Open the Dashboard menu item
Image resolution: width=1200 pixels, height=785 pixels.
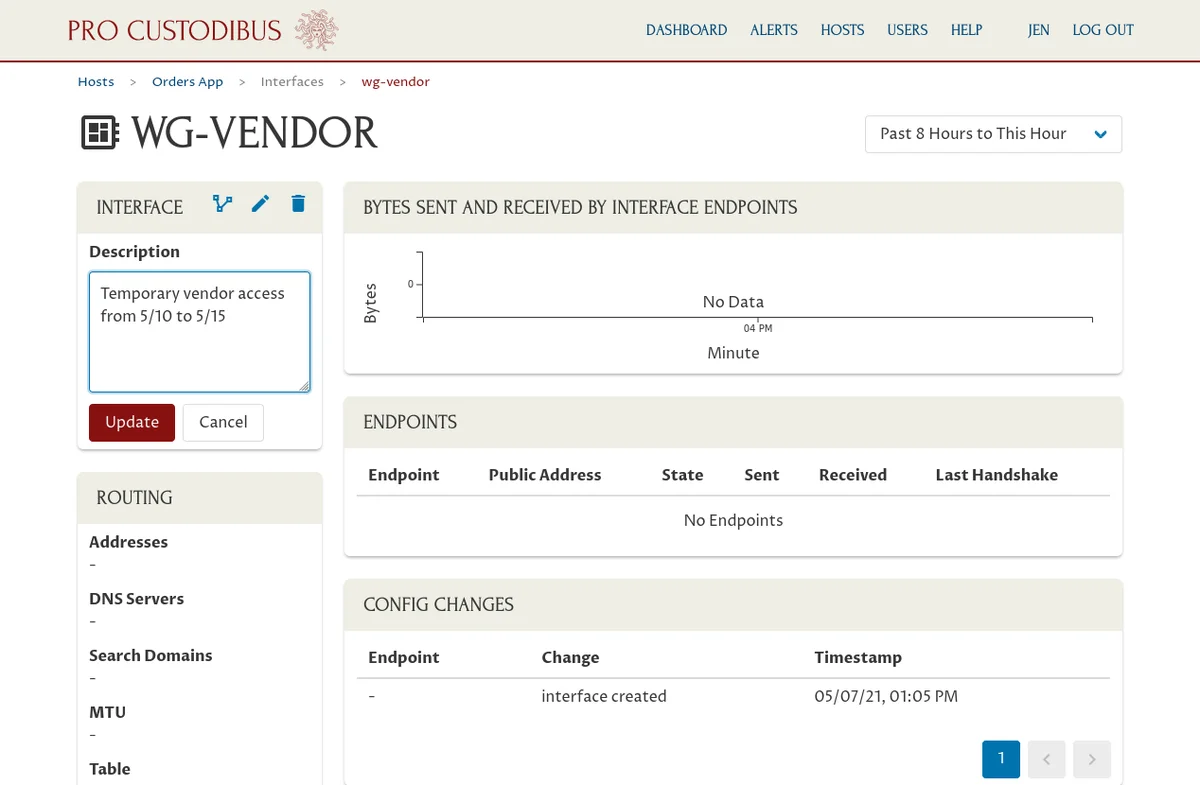[686, 30]
